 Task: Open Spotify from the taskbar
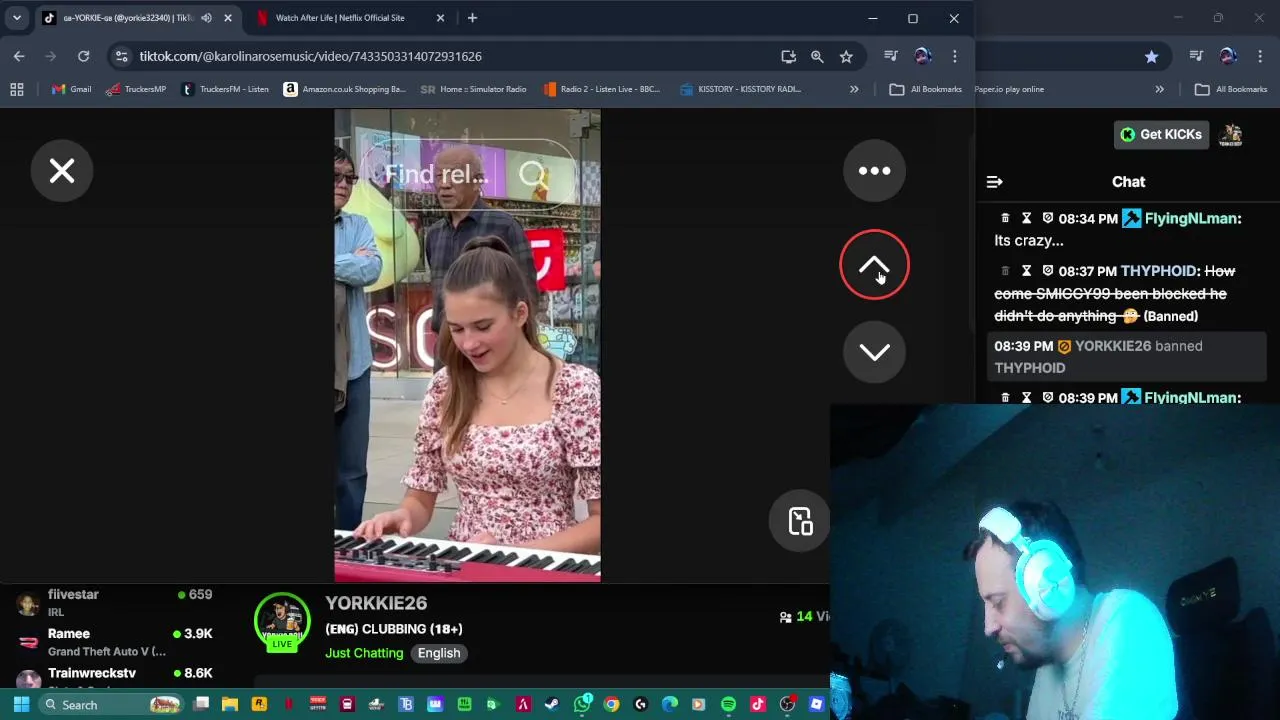(x=728, y=704)
